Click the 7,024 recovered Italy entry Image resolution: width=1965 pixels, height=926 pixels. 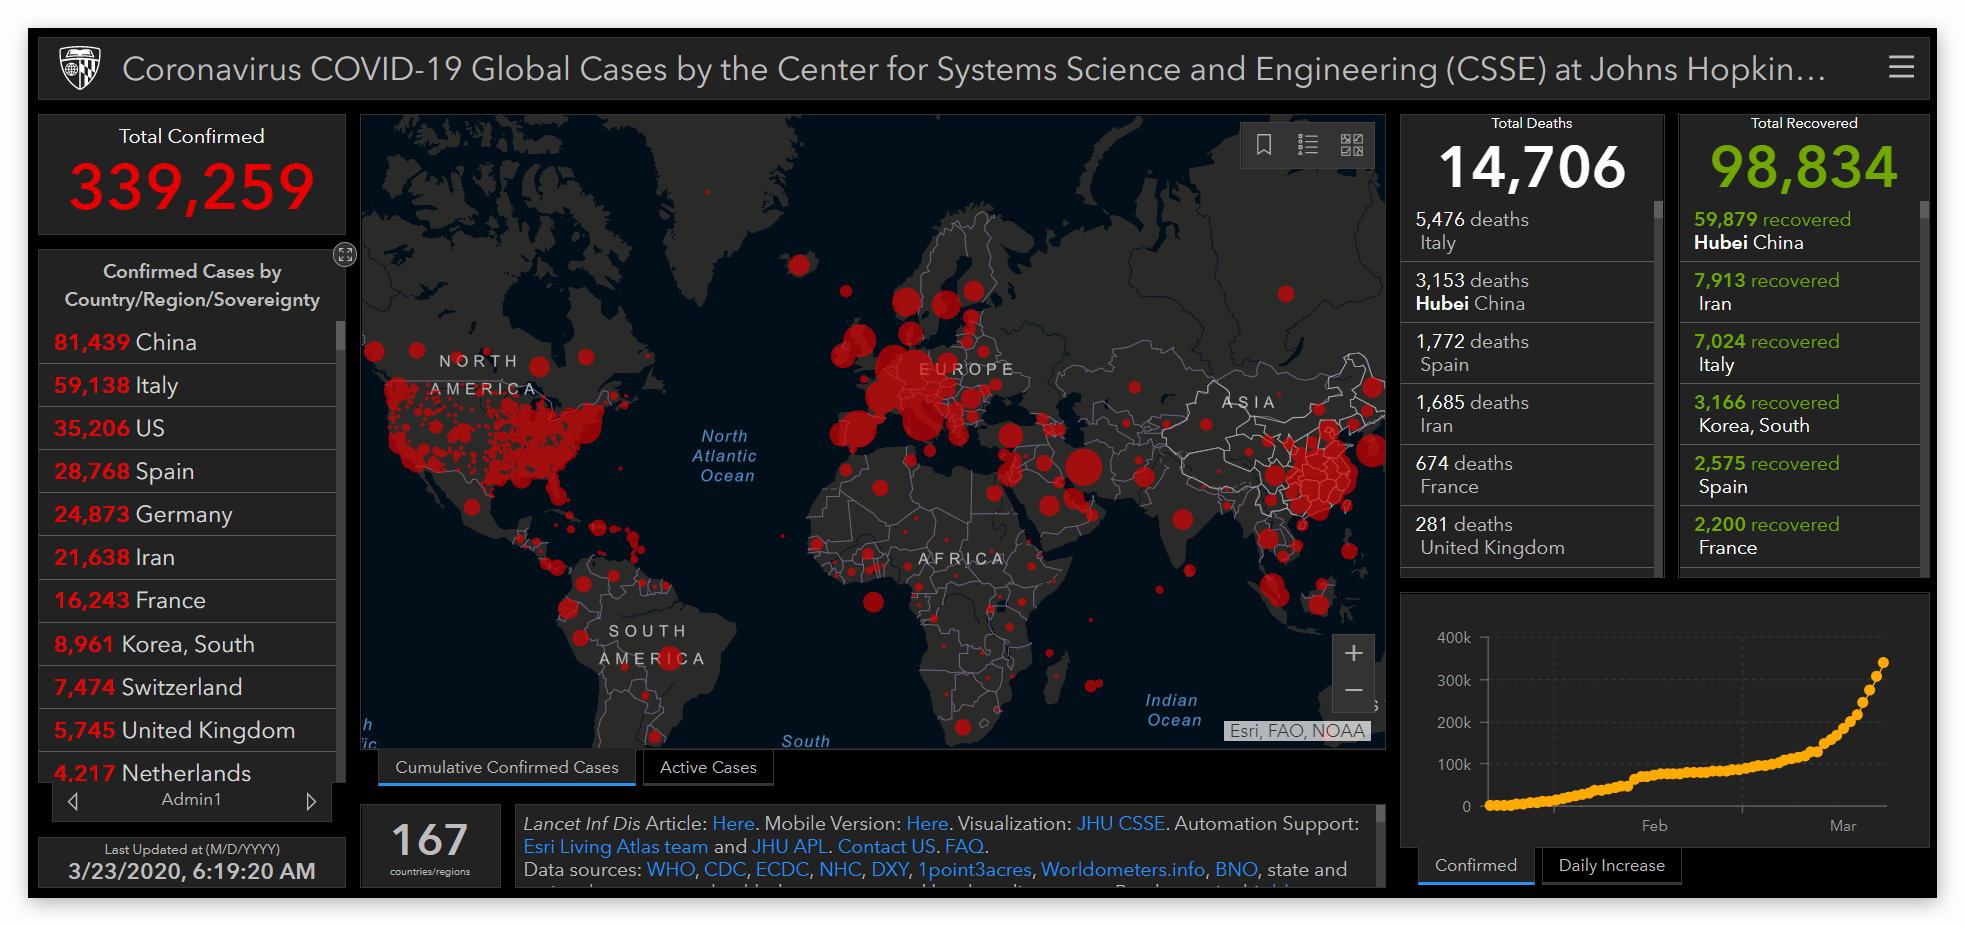pos(1800,353)
